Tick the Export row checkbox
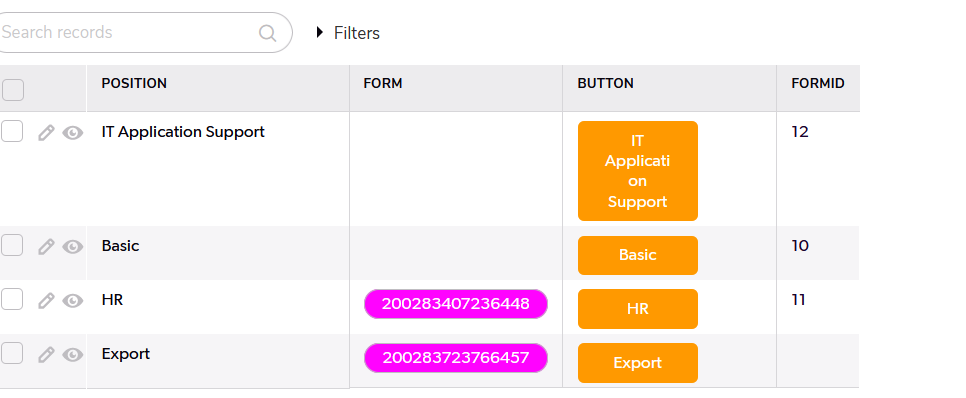The width and height of the screenshot is (966, 398). click(x=12, y=353)
